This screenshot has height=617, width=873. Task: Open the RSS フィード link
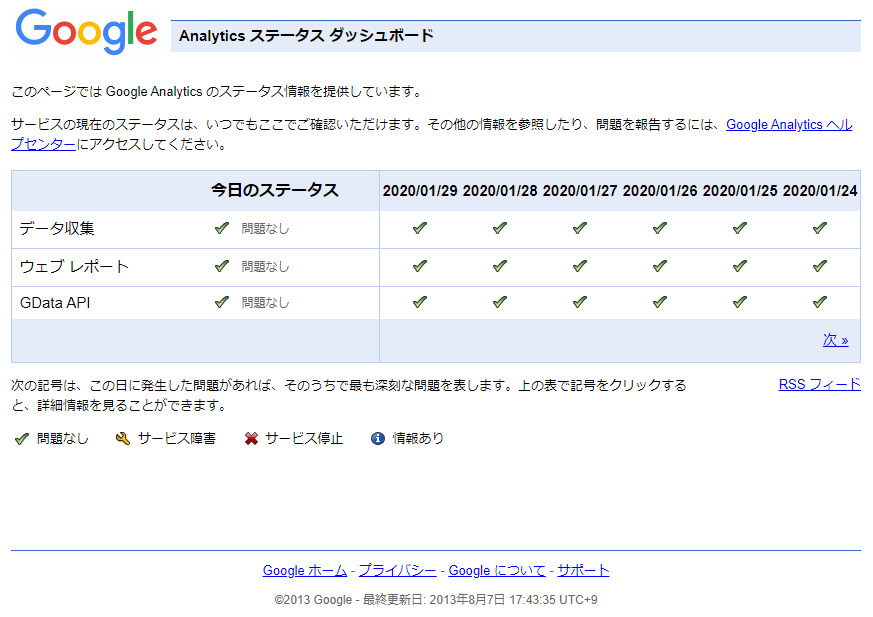click(820, 384)
